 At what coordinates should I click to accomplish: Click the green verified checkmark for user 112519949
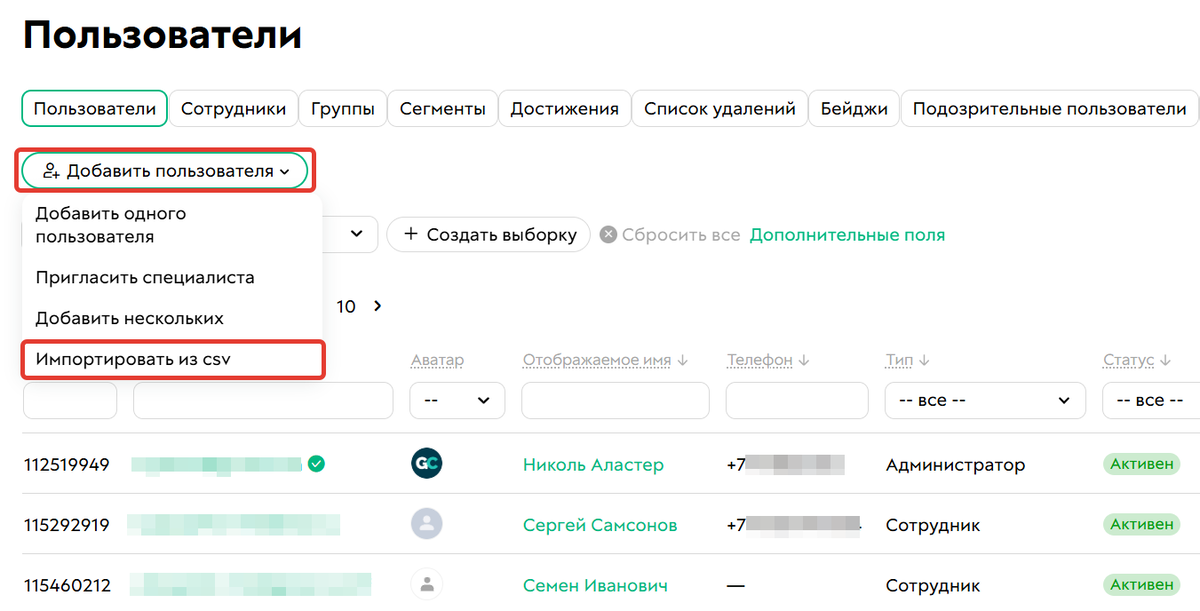pos(317,464)
